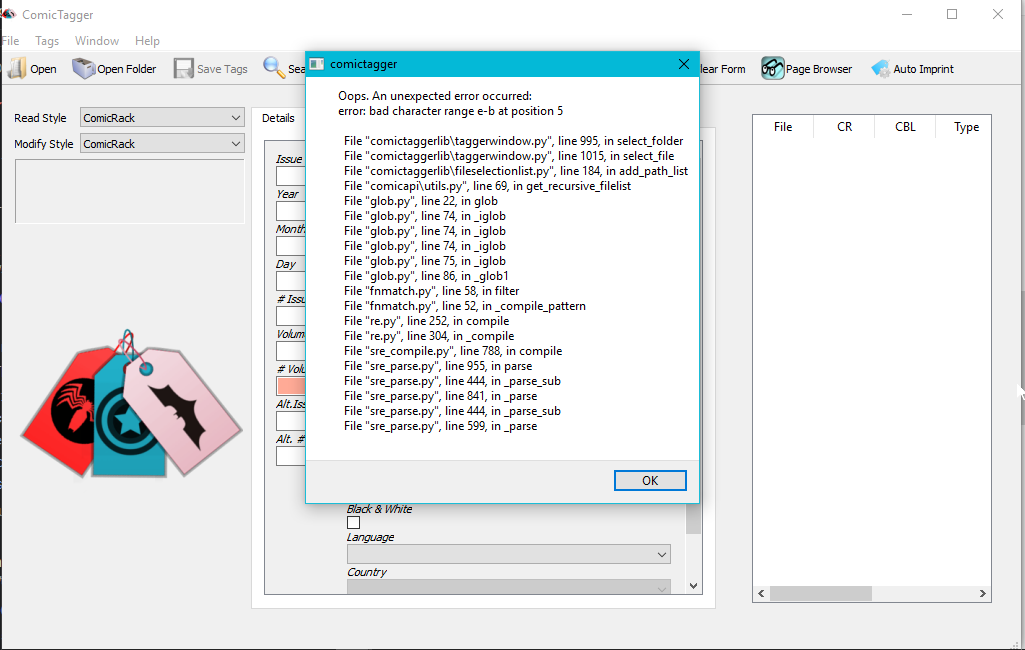Run Auto Imprint from the toolbar
Screen dimensions: 1025x650
[x=882, y=68]
